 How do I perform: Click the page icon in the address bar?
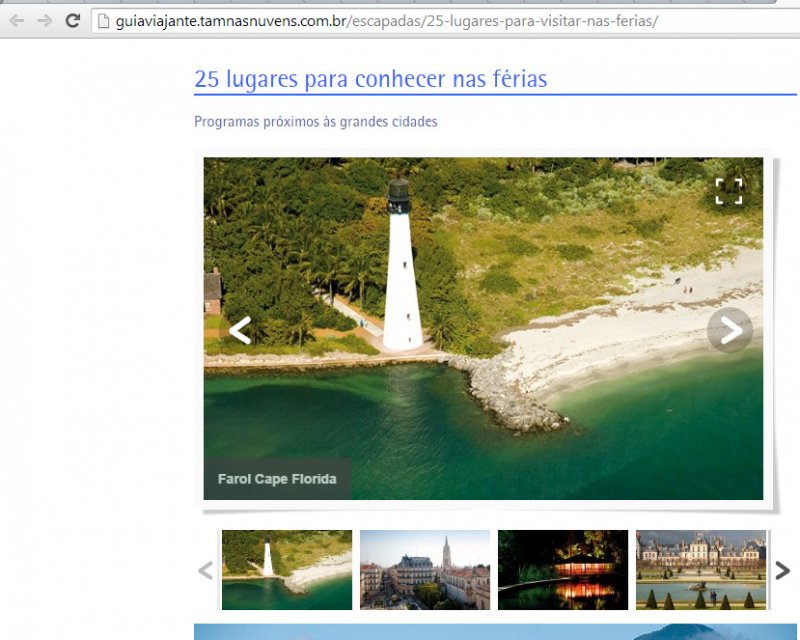[104, 21]
